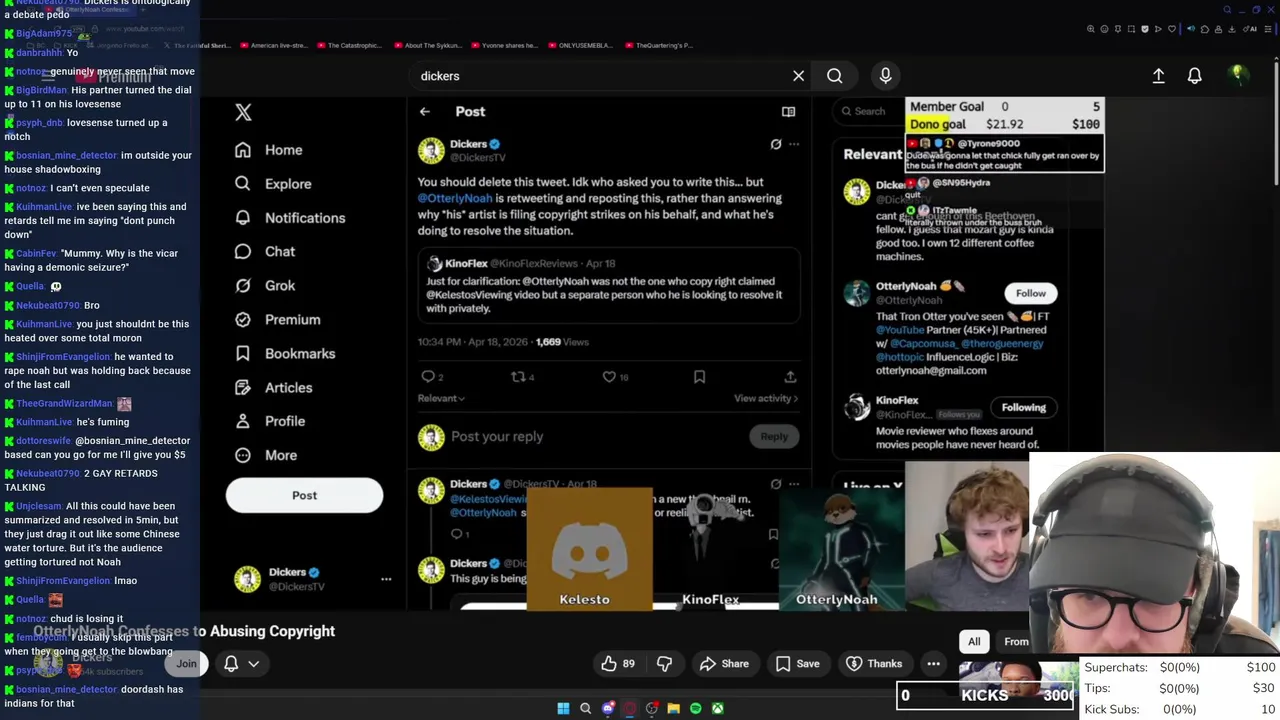Viewport: 1280px width, 720px height.
Task: Open account menu dots beside Dickers profile
Action: coord(386,579)
